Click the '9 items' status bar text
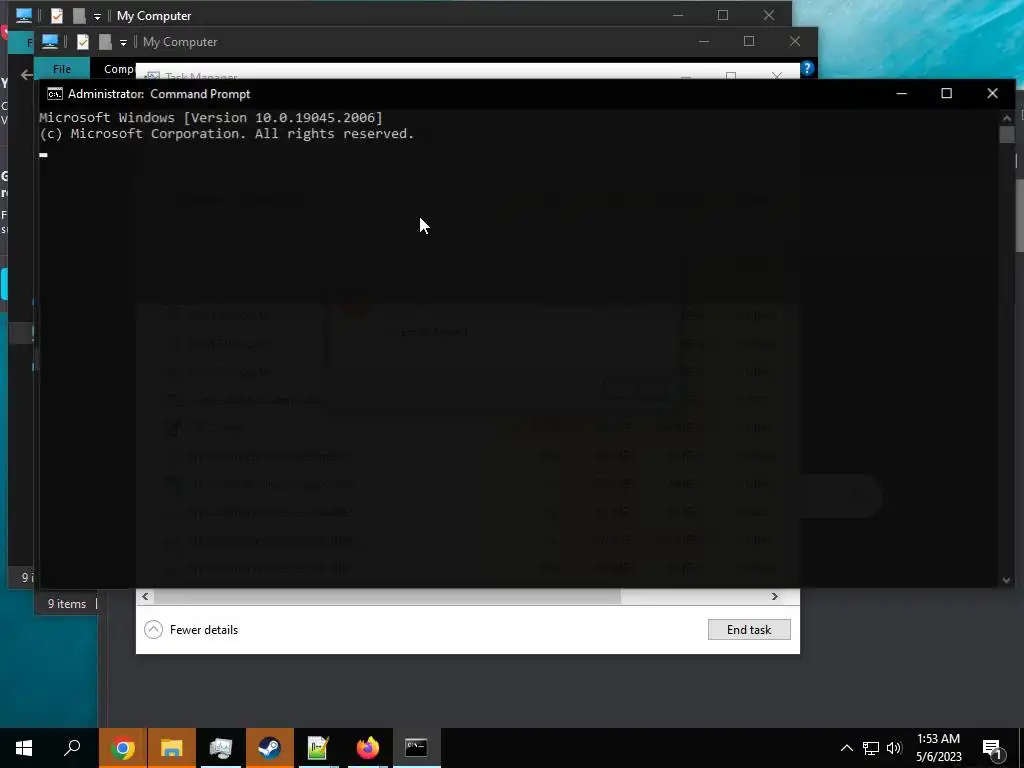Screen dimensions: 1024x768 point(67,604)
